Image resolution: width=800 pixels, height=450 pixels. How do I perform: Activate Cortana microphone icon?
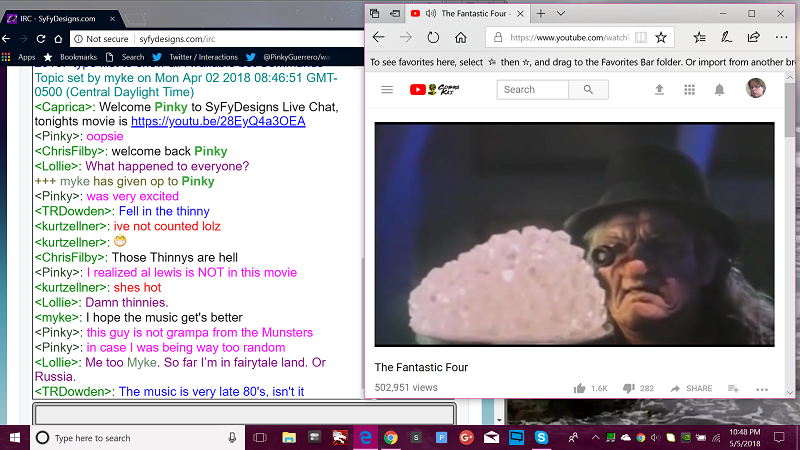pyautogui.click(x=232, y=438)
